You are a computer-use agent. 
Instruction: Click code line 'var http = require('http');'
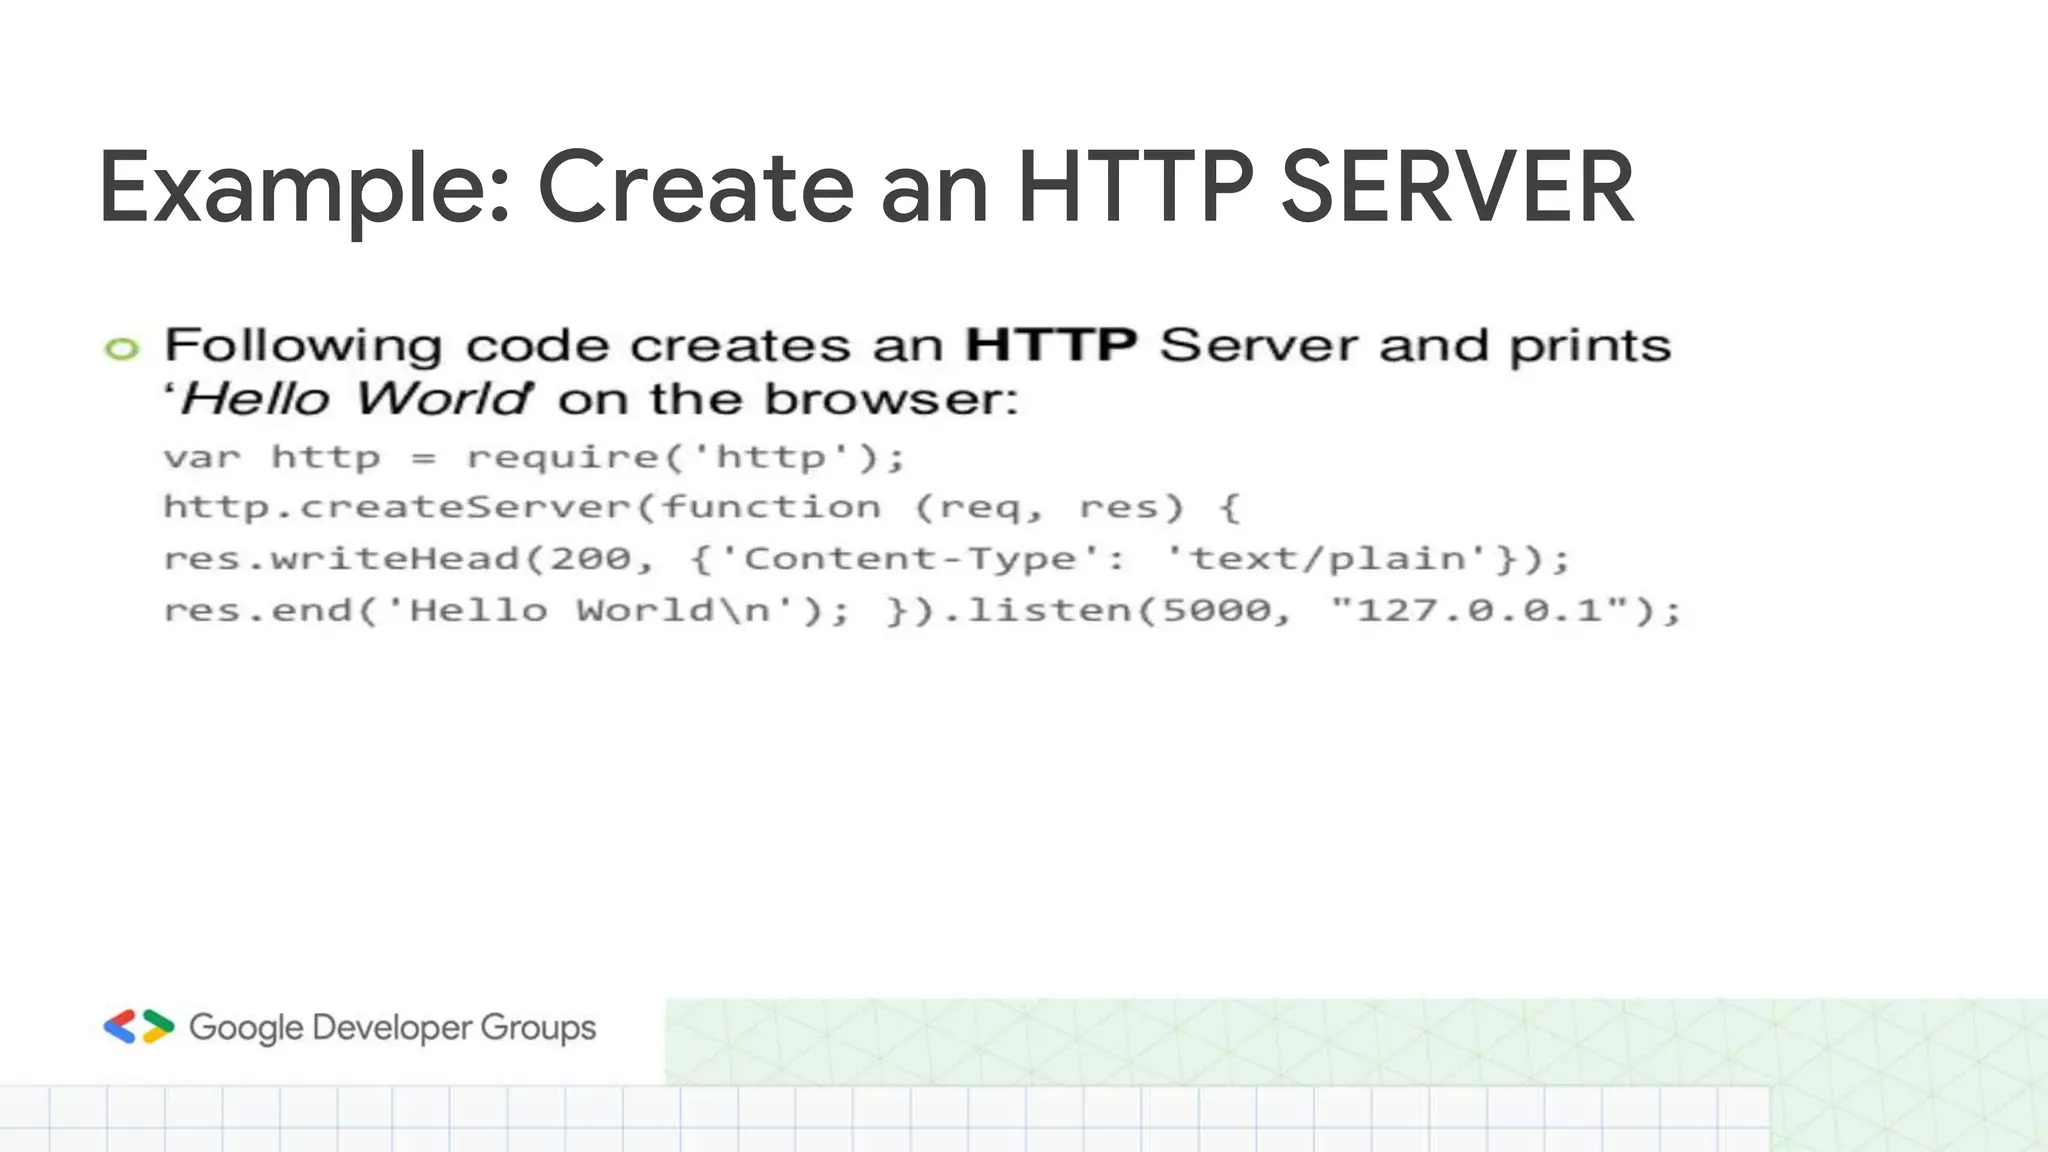coord(535,458)
